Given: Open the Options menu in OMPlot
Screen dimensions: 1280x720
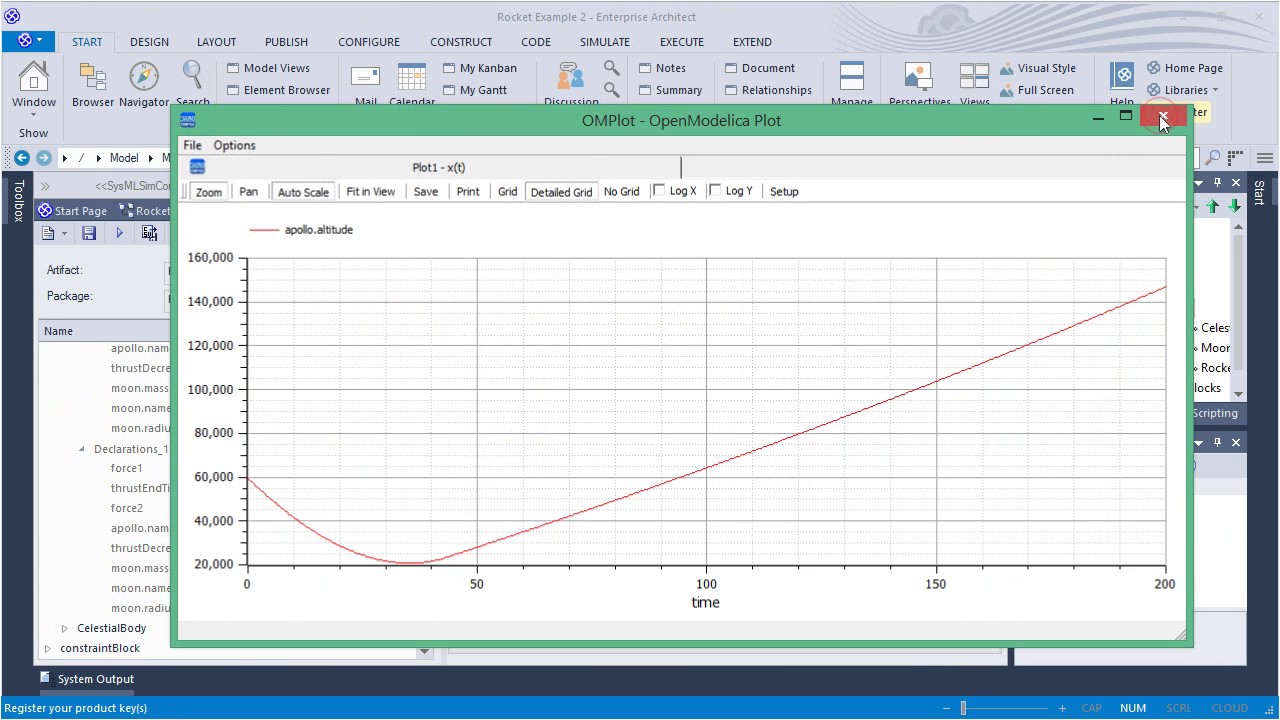Looking at the screenshot, I should point(234,145).
